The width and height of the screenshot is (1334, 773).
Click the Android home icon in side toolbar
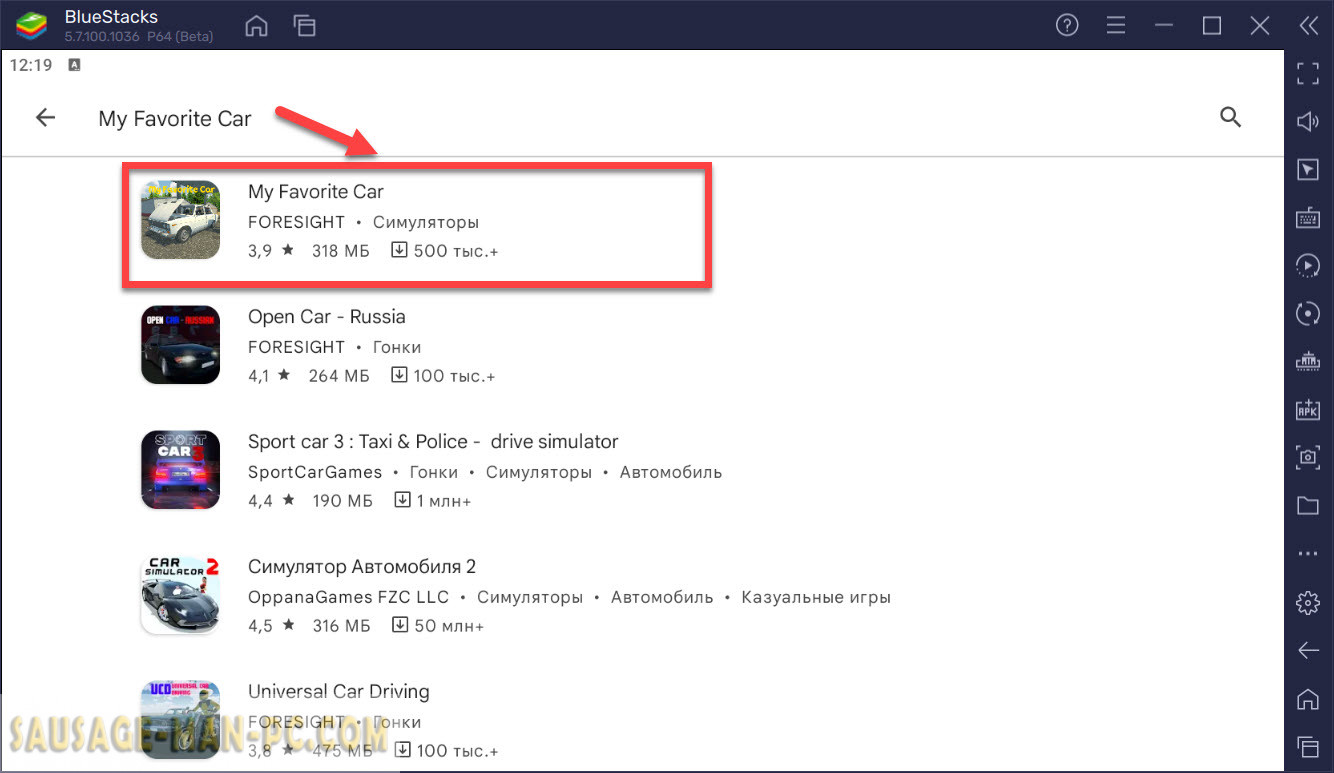1308,698
